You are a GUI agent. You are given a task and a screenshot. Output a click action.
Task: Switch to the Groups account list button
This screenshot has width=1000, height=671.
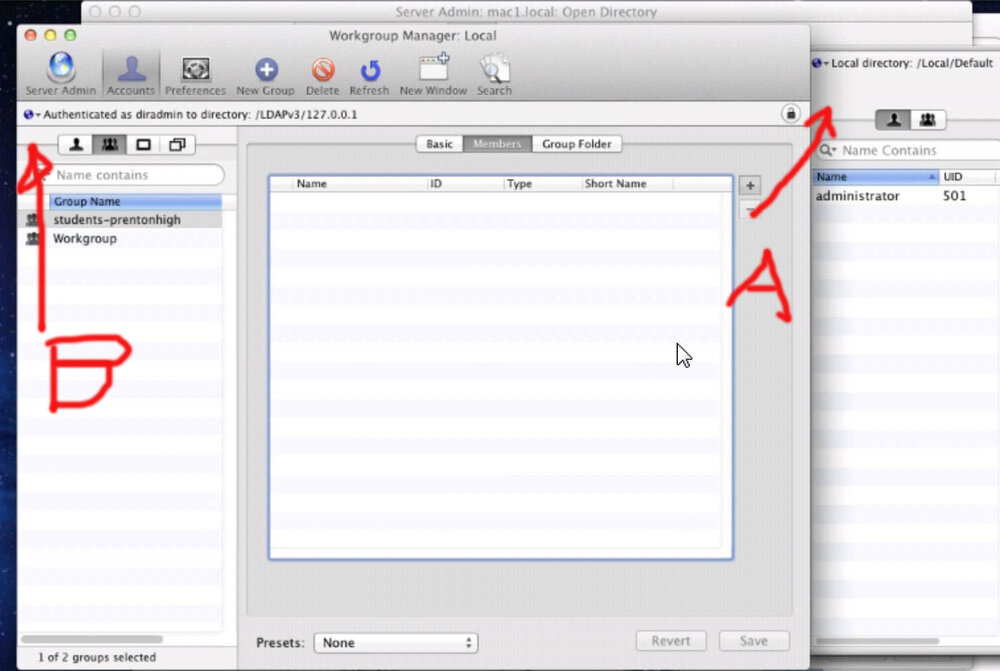click(110, 145)
